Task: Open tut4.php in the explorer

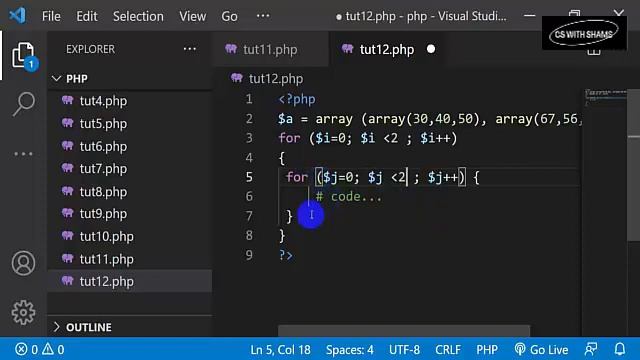Action: (103, 101)
